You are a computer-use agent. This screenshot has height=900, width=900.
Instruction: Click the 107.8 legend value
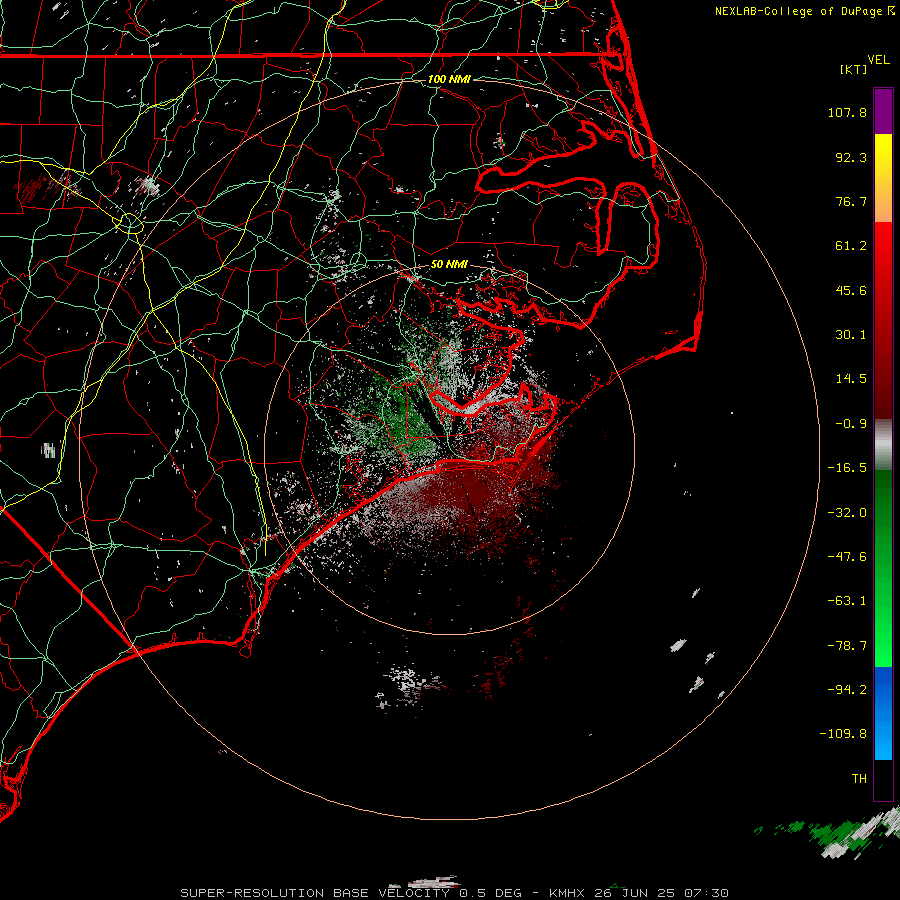pyautogui.click(x=847, y=112)
